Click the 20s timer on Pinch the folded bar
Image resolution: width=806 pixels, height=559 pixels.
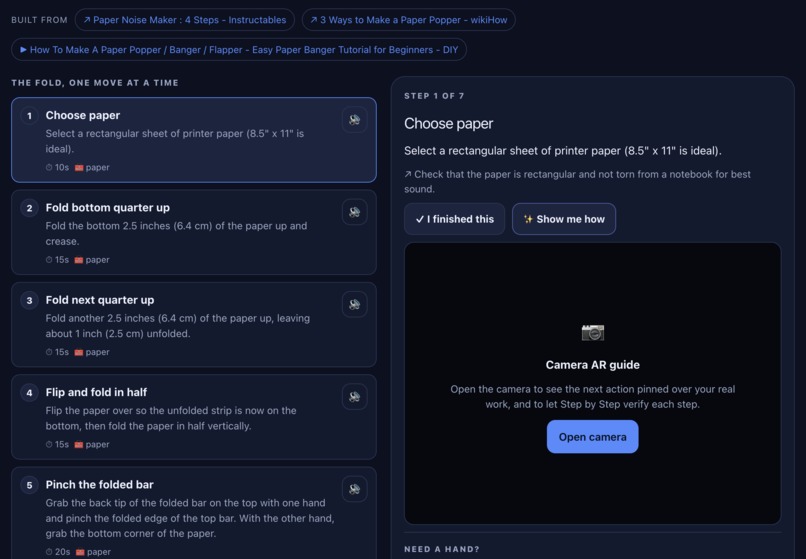(x=58, y=552)
